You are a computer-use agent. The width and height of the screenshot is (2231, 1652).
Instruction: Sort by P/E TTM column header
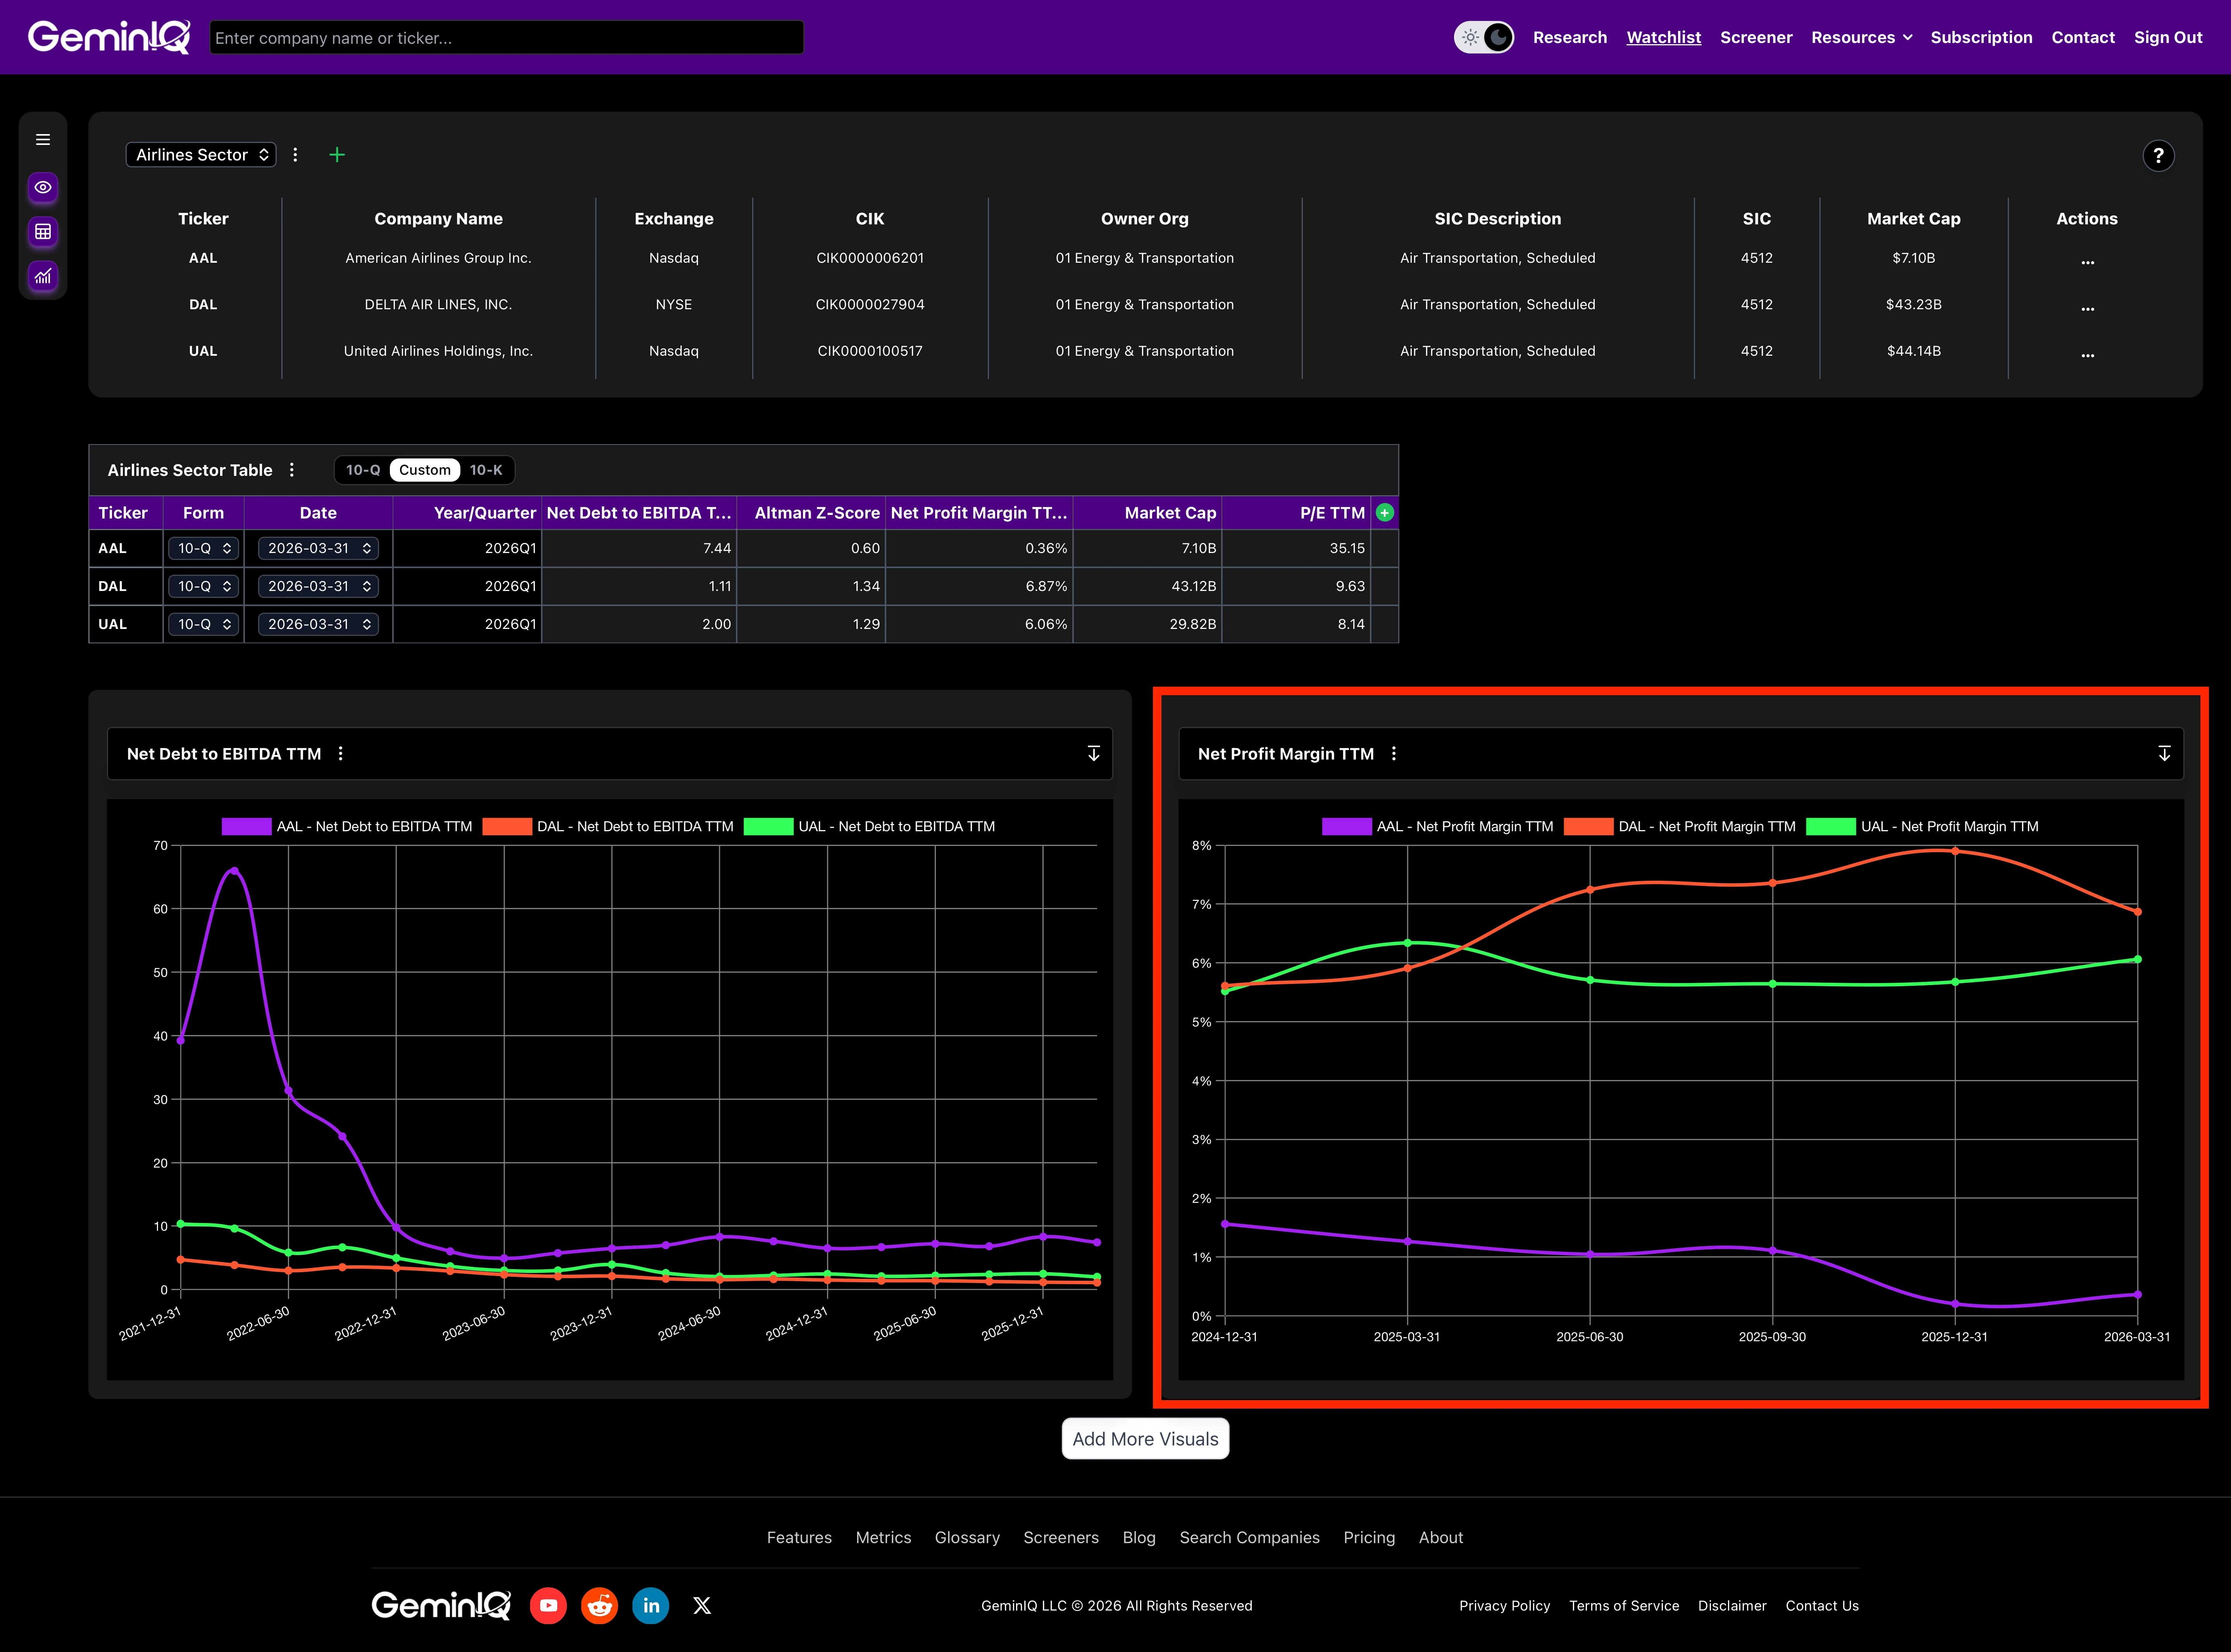(1296, 513)
